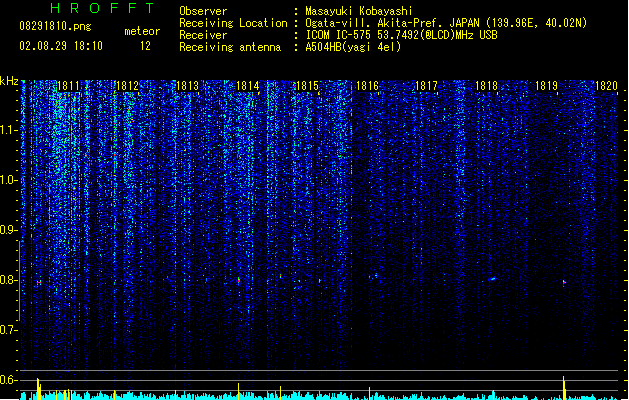Viewport: 629px width, 400px height.
Task: Click the 1811 time marker
Action: tap(68, 86)
